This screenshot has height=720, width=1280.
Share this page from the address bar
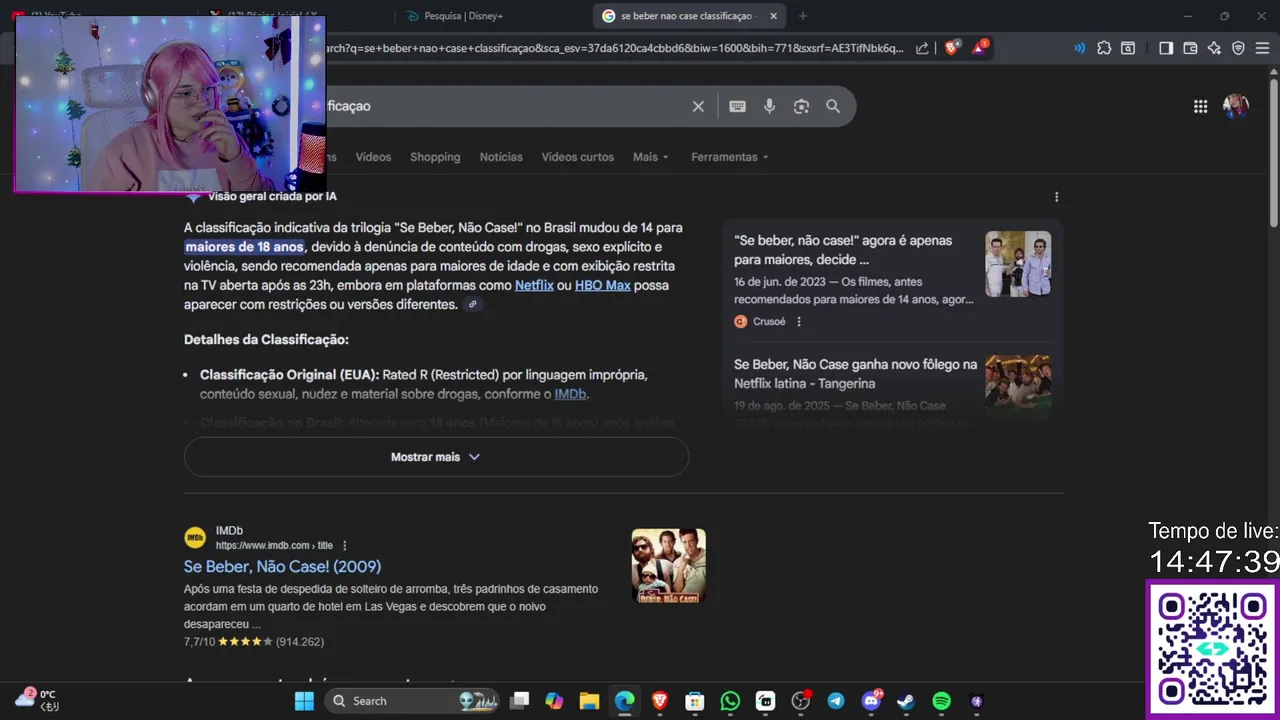pyautogui.click(x=922, y=48)
